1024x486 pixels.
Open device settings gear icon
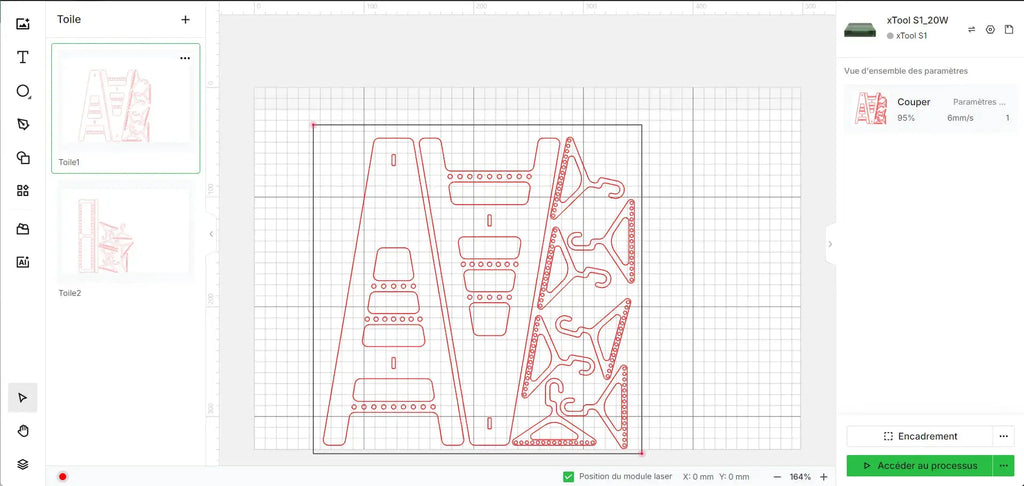(x=990, y=29)
